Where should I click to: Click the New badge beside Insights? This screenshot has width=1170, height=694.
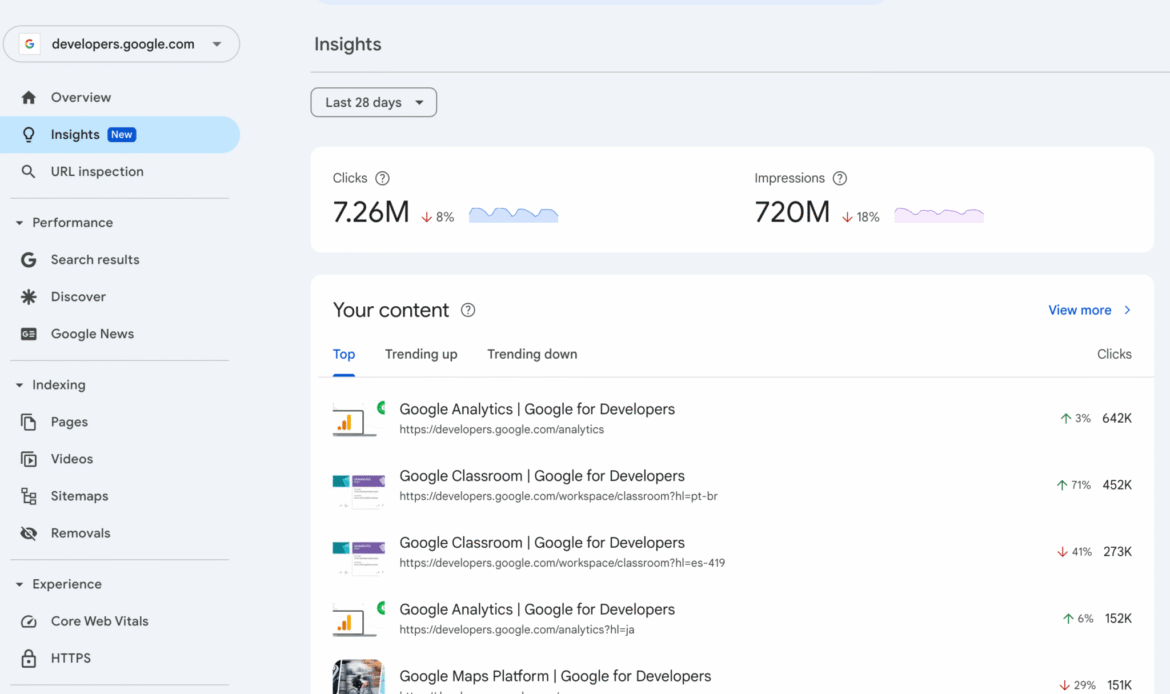pyautogui.click(x=122, y=134)
